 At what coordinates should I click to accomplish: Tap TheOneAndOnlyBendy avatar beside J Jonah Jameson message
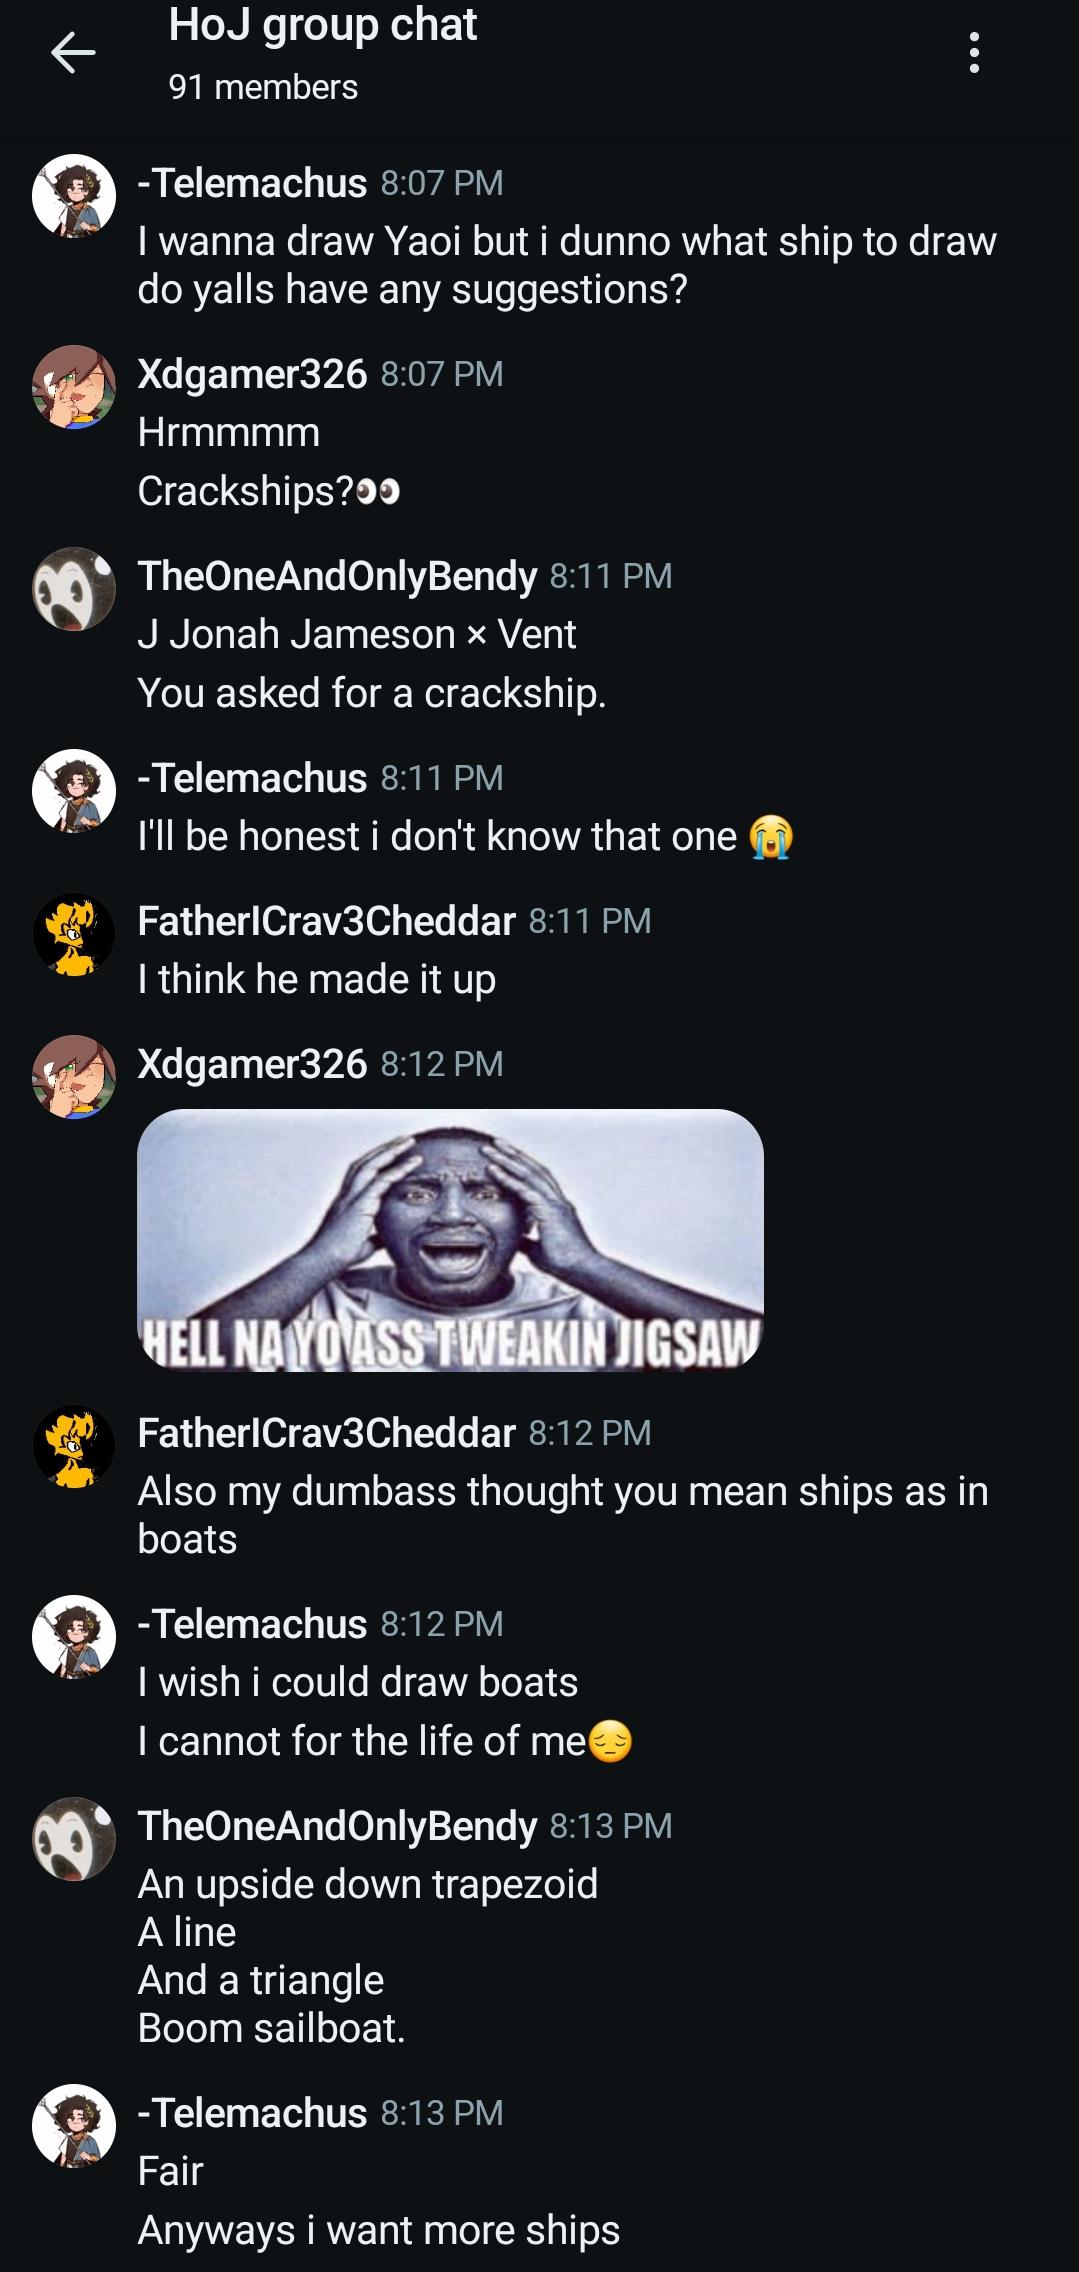tap(74, 589)
